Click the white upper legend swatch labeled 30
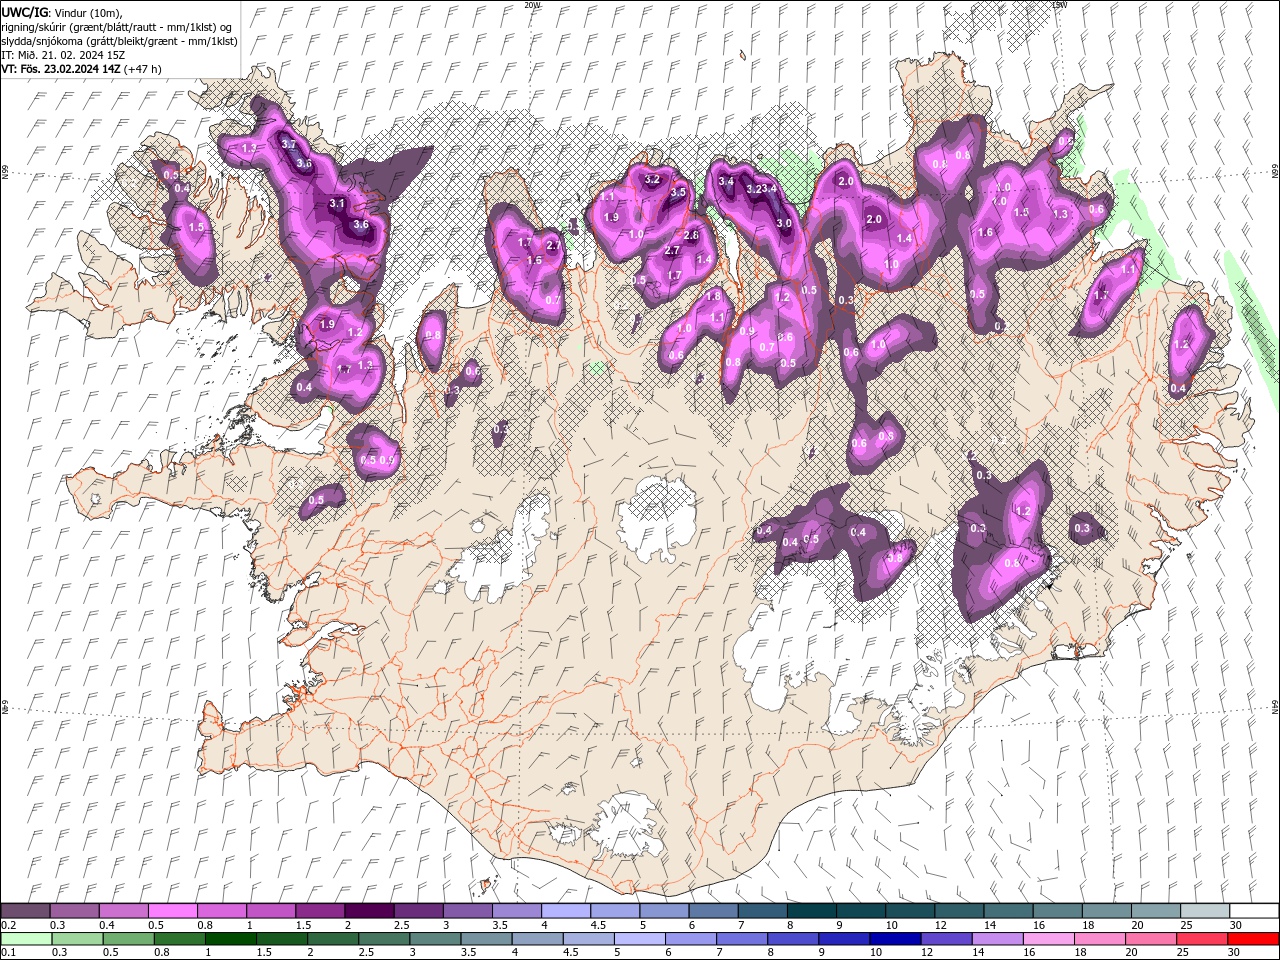 point(1255,911)
